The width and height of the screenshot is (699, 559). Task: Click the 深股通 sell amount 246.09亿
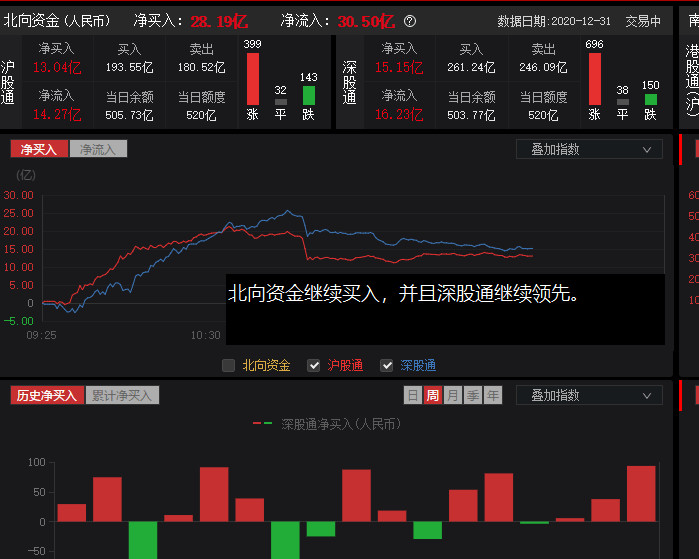click(543, 67)
